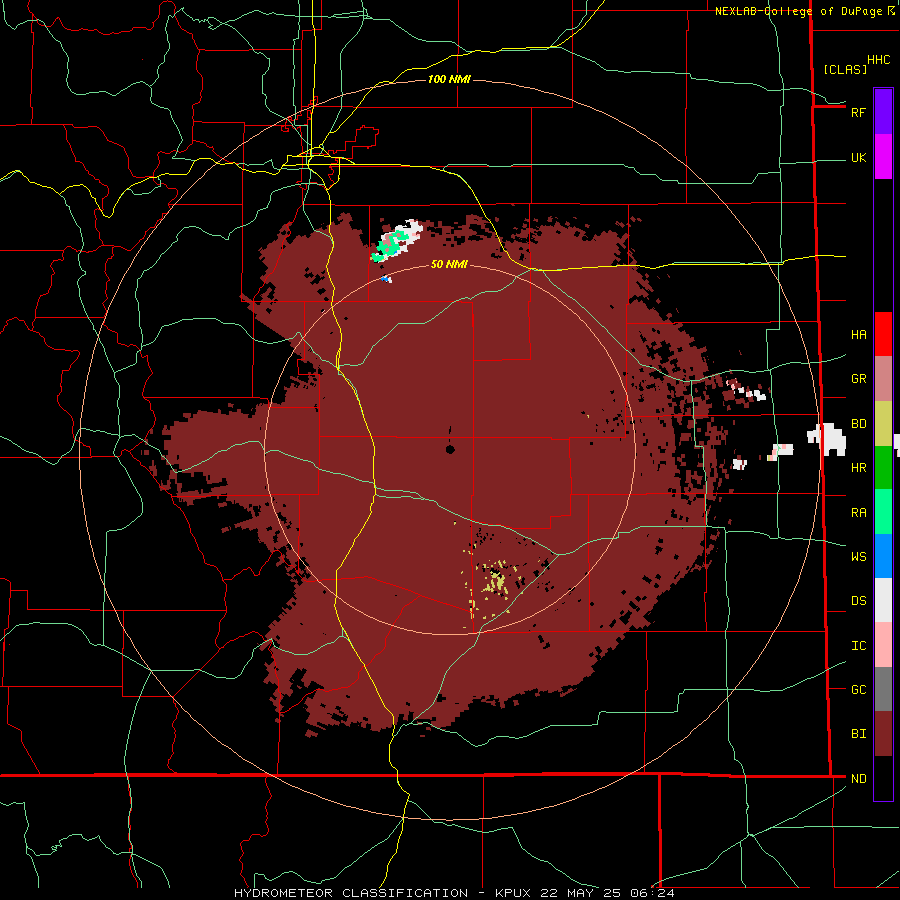The width and height of the screenshot is (900, 900).
Task: Click the small blue wet snow echo near 50 NMI ring
Action: click(x=386, y=279)
